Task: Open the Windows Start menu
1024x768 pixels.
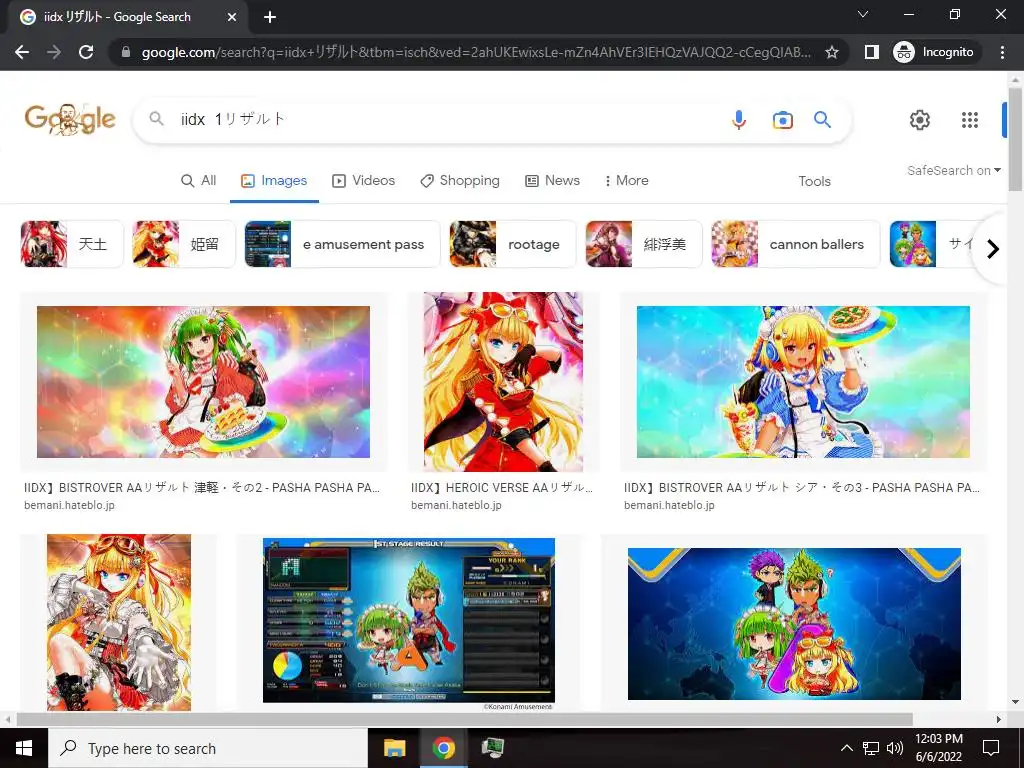Action: tap(24, 748)
